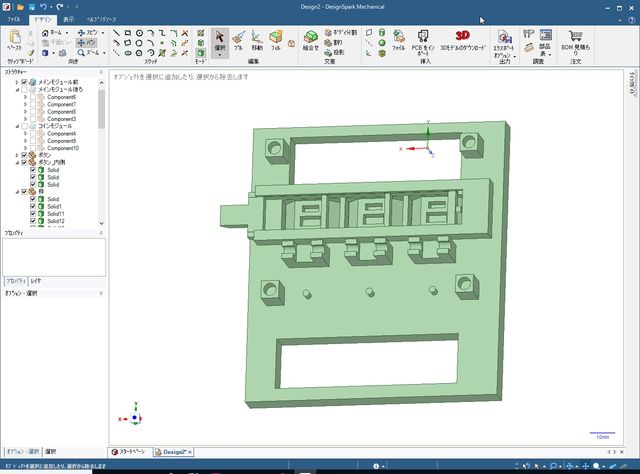Expand the Component6 tree node
Screen dimensions: 640x474
tap(26, 97)
